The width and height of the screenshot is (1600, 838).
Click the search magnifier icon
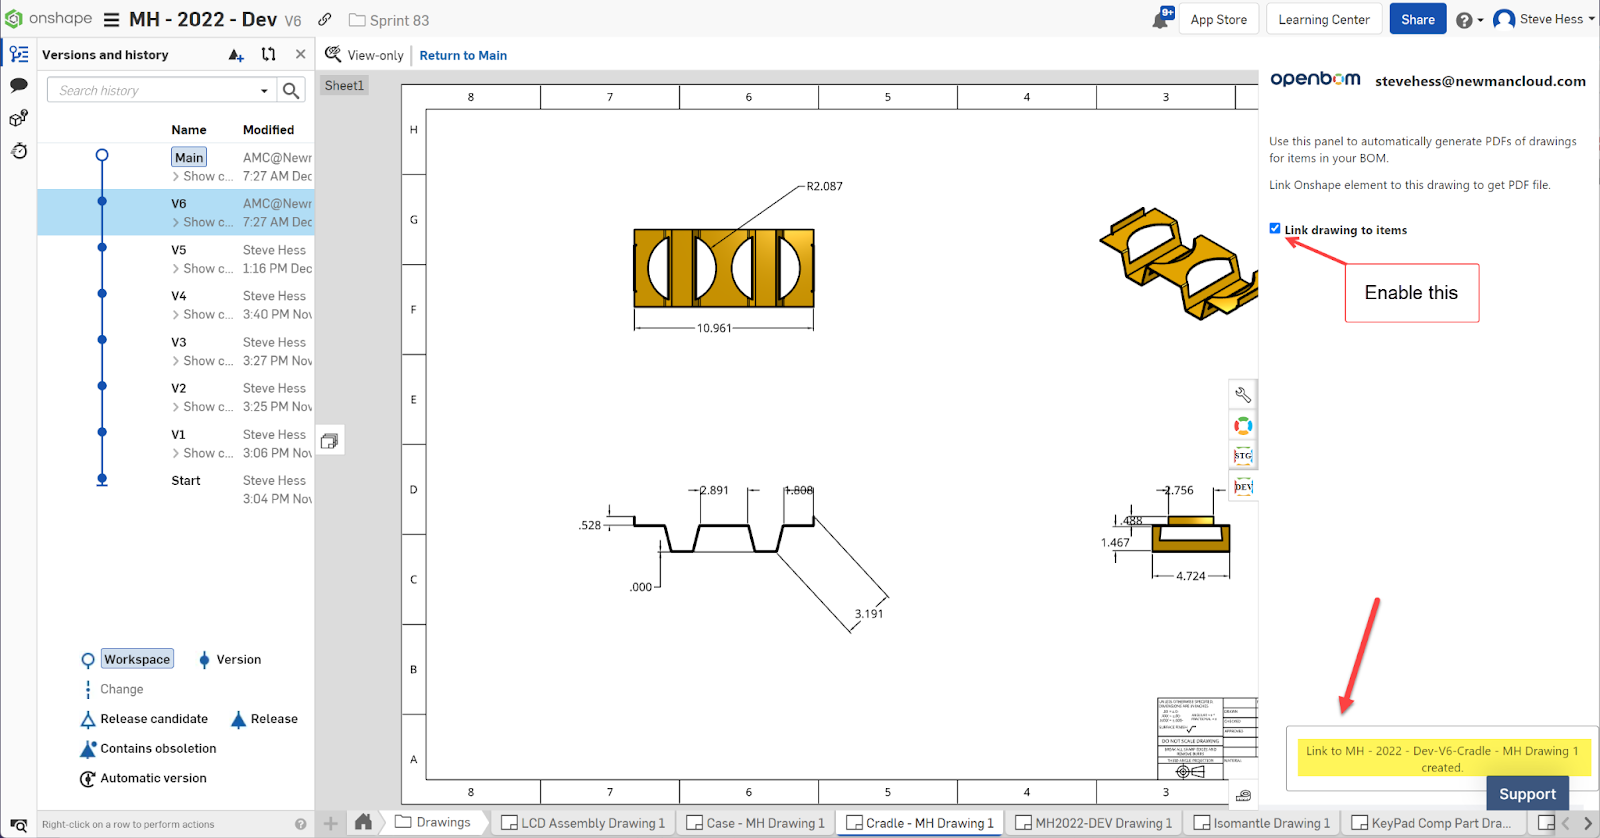291,91
